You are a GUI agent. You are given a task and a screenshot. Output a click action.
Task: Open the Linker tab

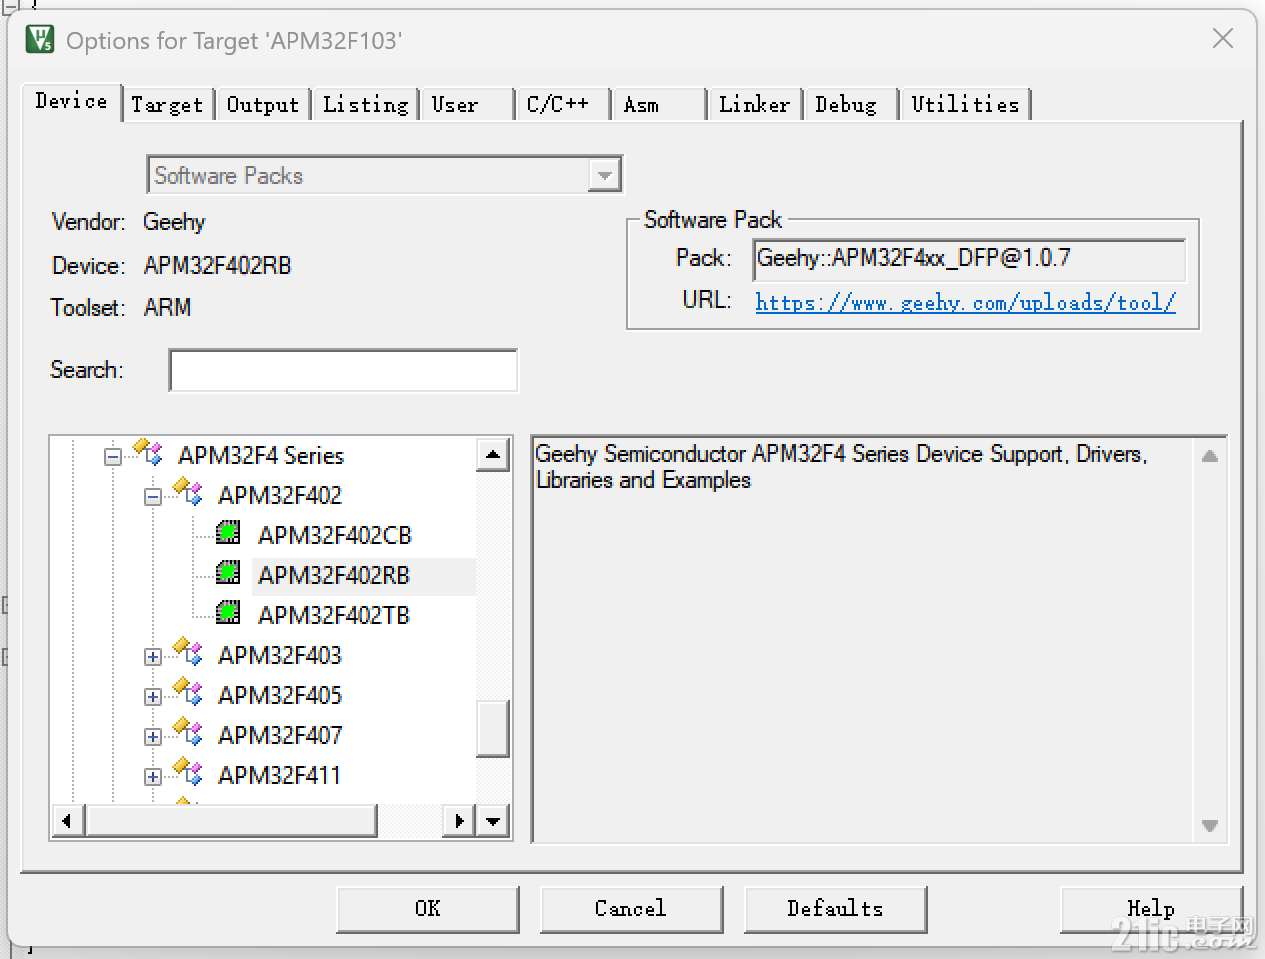click(754, 105)
